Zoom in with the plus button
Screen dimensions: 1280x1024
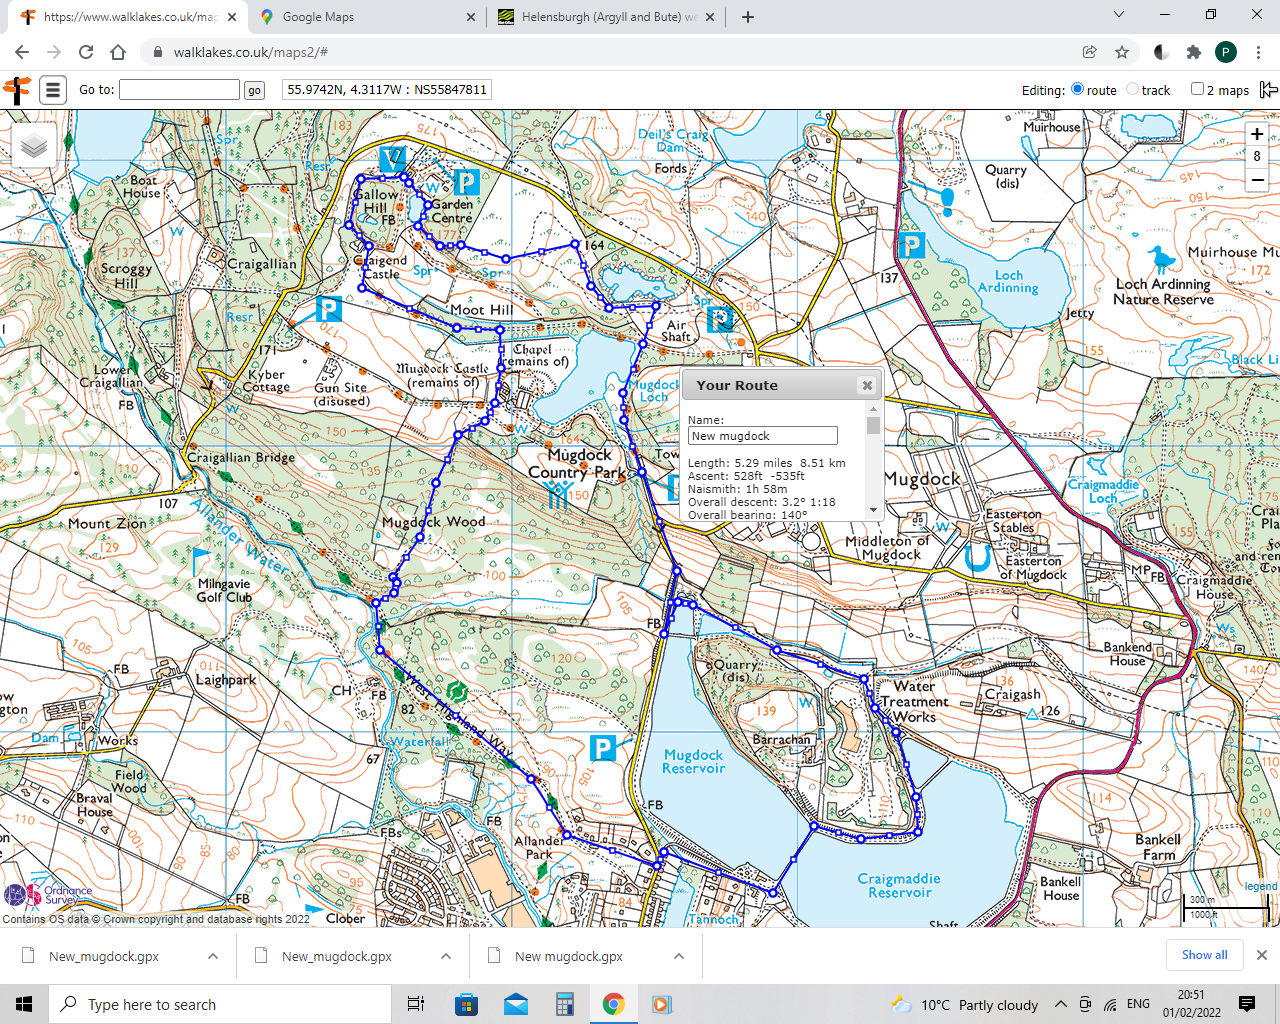pos(1257,134)
